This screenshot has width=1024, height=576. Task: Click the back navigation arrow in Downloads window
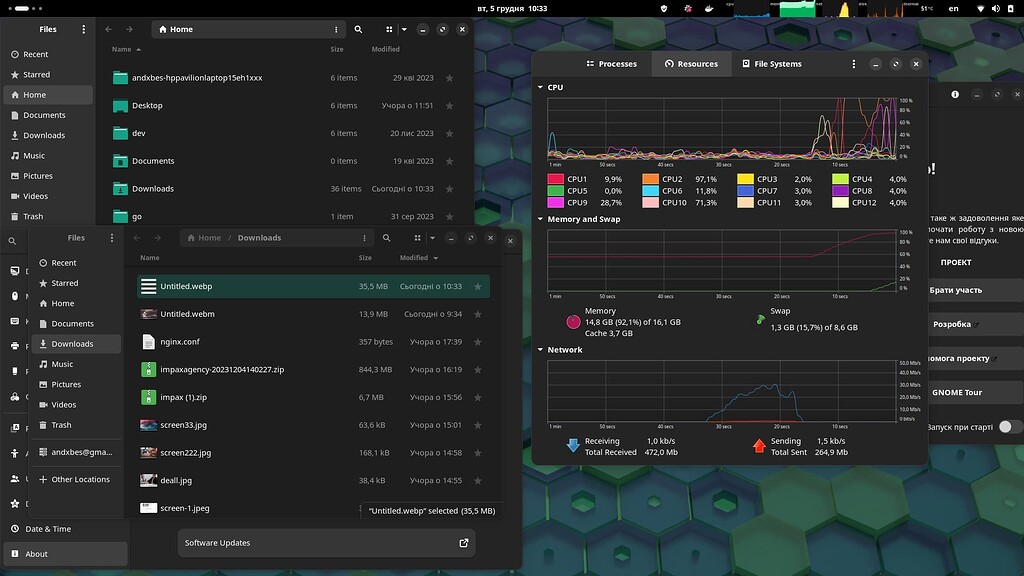[x=136, y=238]
